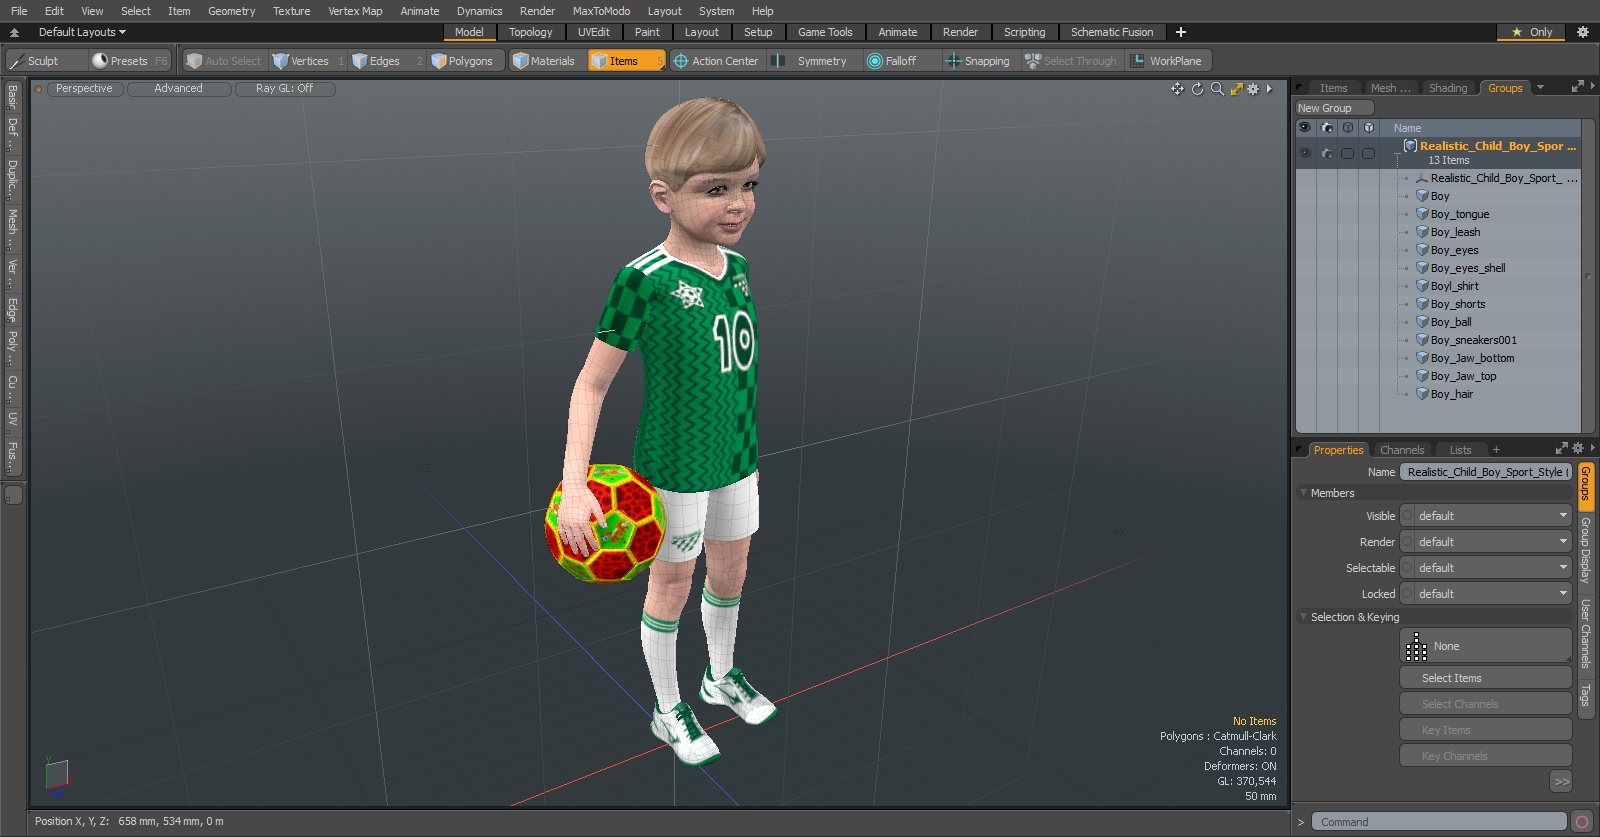1600x837 pixels.
Task: Activate the Sculpt tool
Action: pos(45,61)
